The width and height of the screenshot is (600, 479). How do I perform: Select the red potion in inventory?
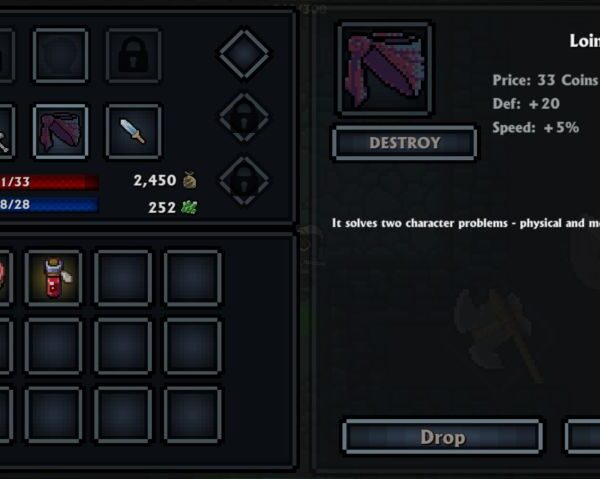[x=54, y=278]
